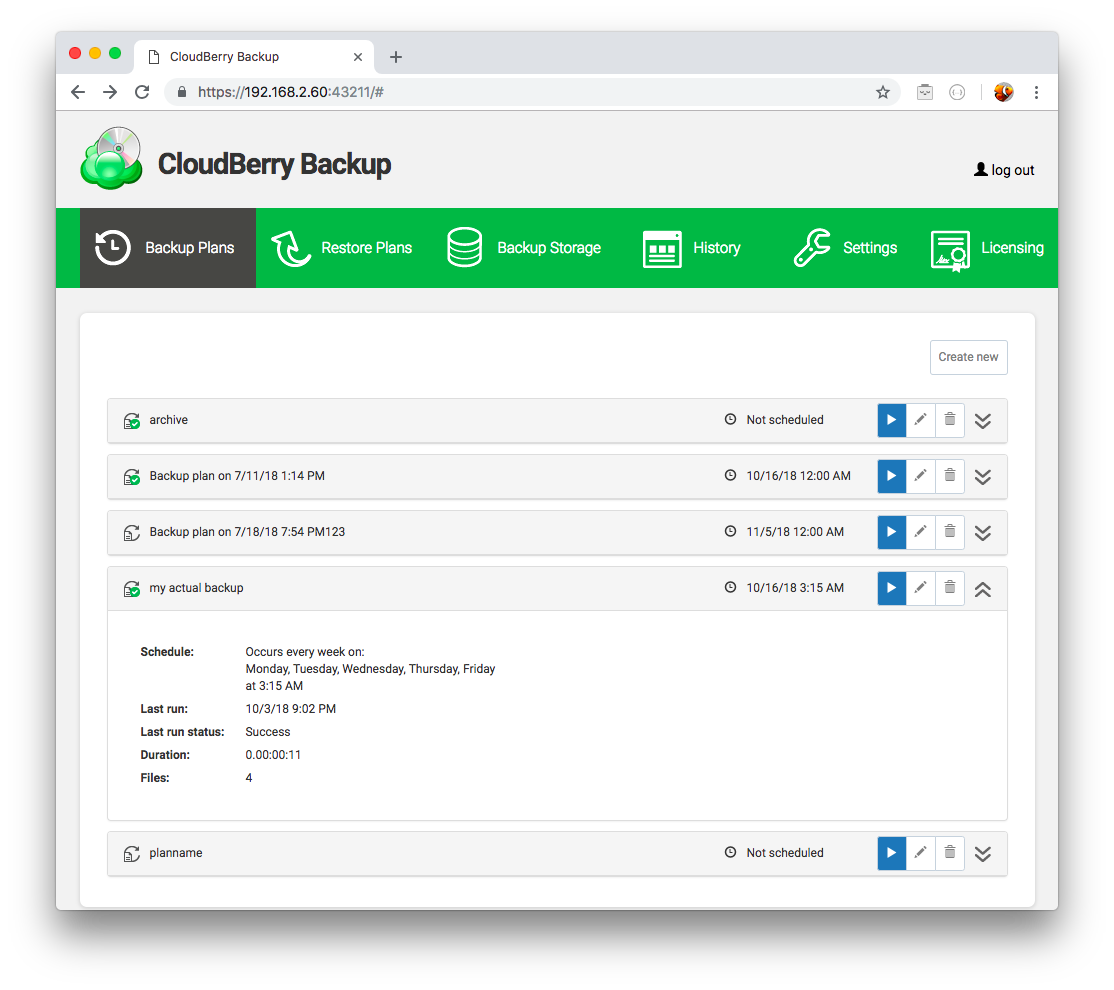Expand Backup plan on 7/11/18 details
The width and height of the screenshot is (1114, 990).
[x=983, y=477]
